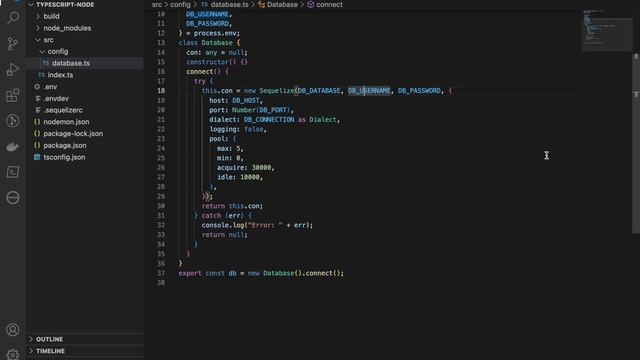Open the terminal panel icon in activity bar
Viewport: 640px width, 360px height.
pos(13,172)
